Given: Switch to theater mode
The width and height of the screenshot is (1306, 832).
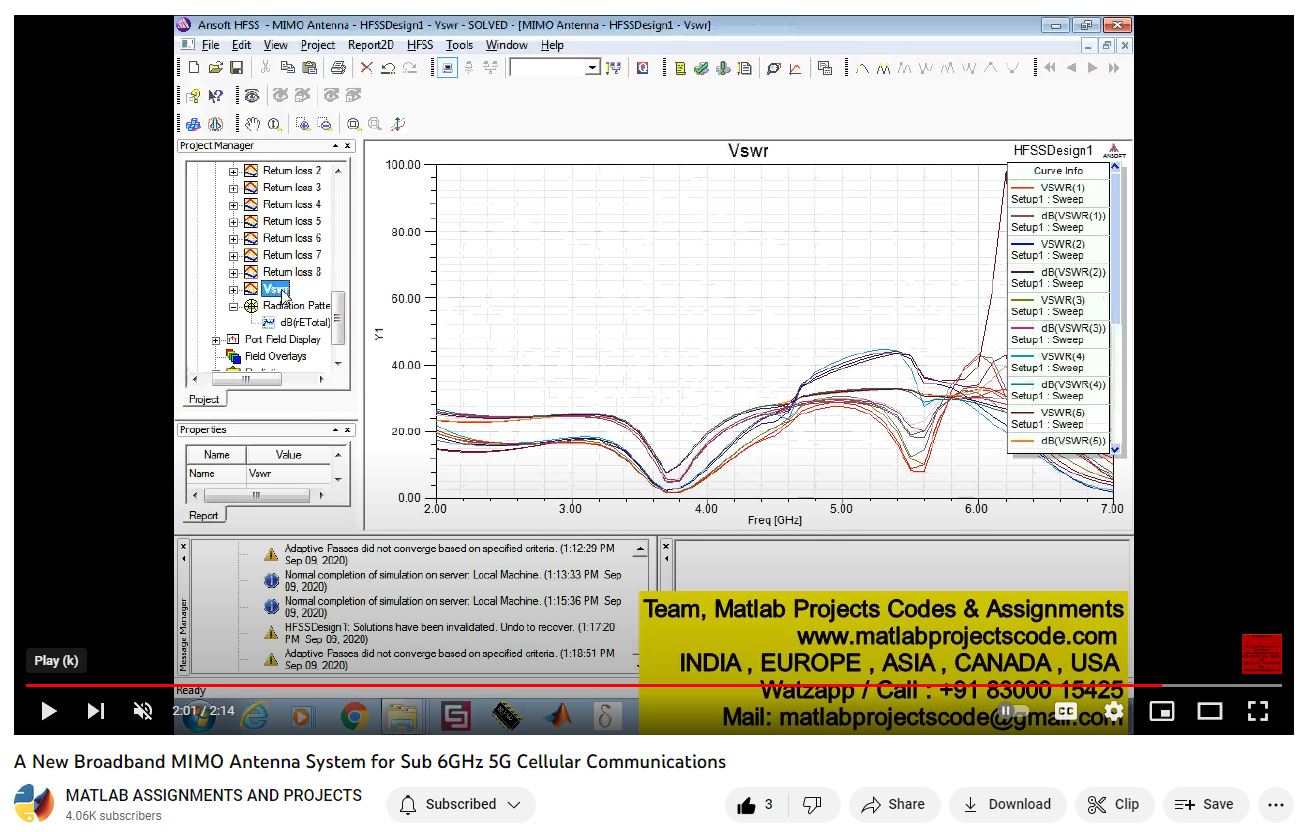Looking at the screenshot, I should click(1210, 711).
